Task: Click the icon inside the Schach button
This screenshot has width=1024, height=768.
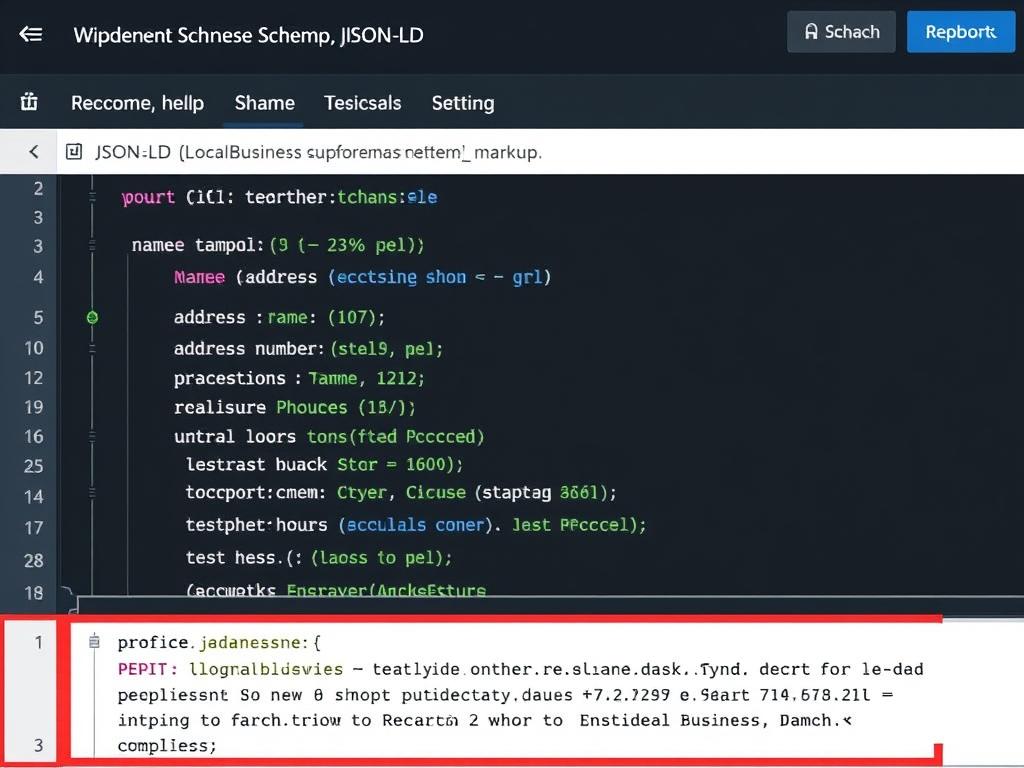Action: (x=811, y=32)
